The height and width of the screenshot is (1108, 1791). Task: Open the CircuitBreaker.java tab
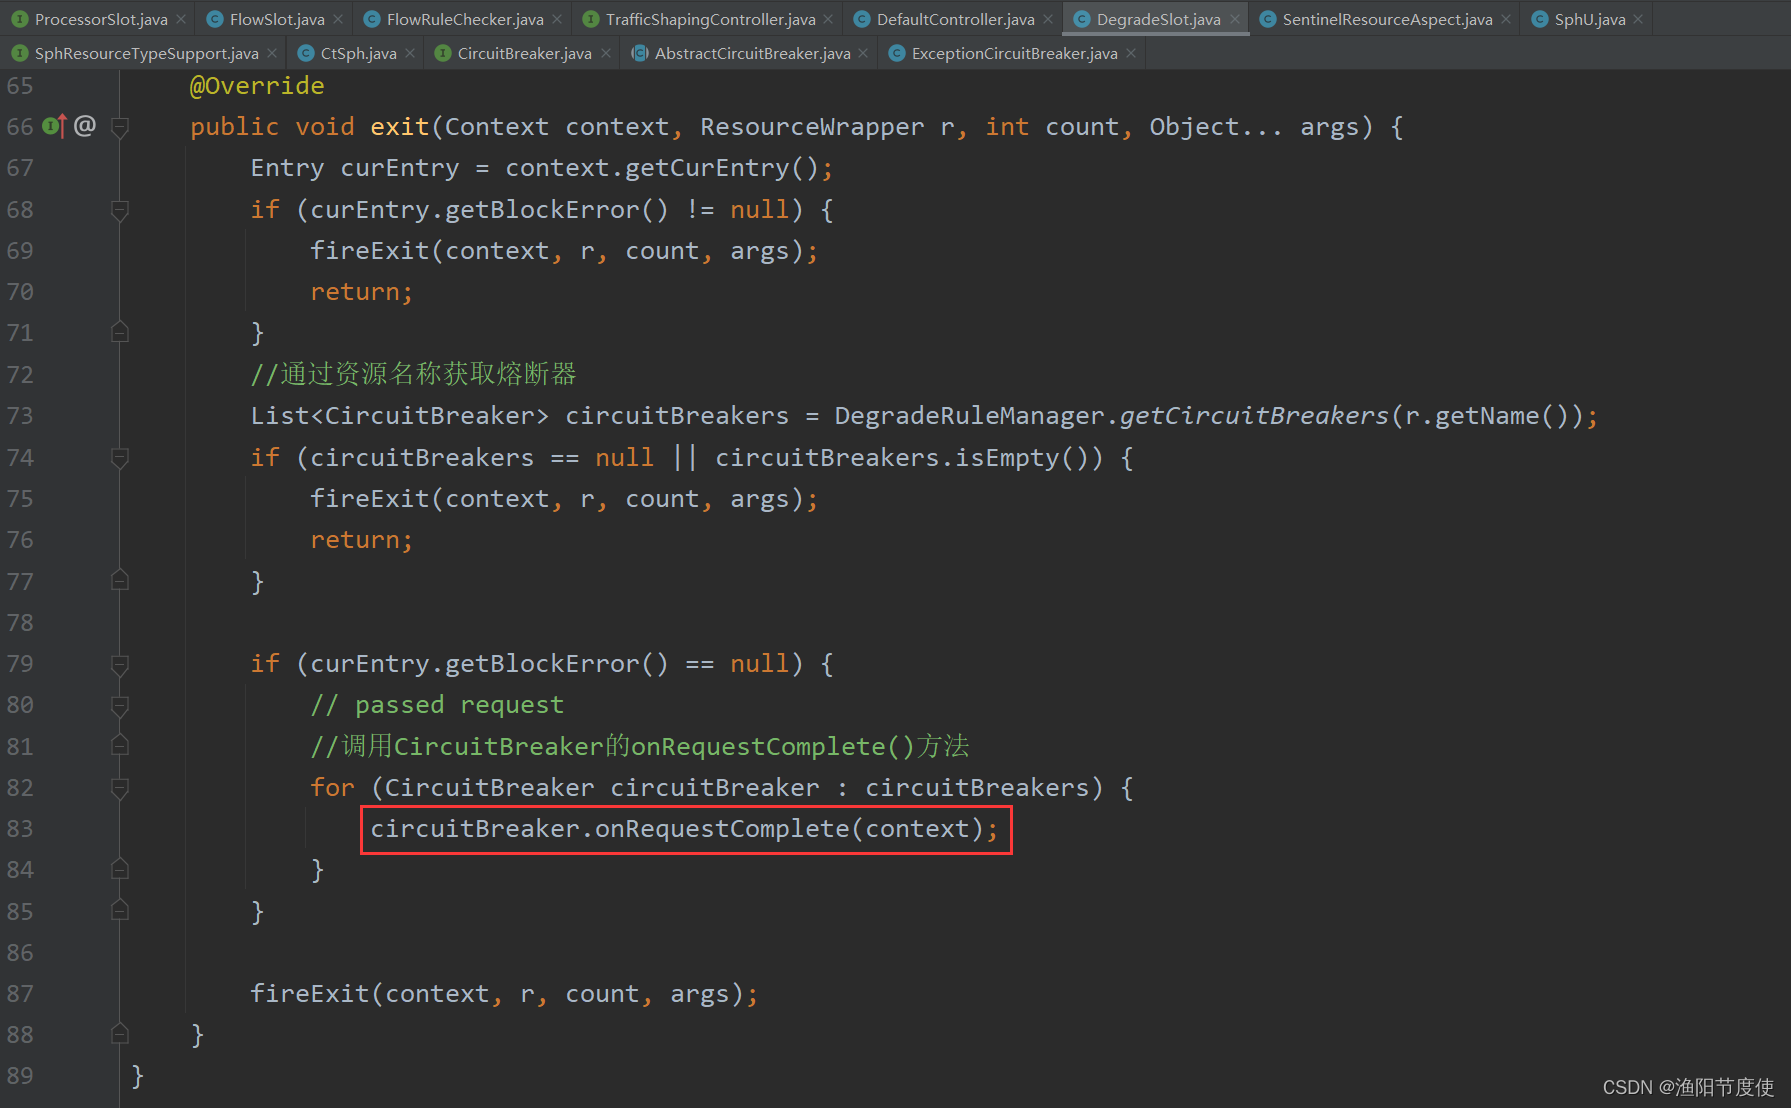tap(524, 53)
